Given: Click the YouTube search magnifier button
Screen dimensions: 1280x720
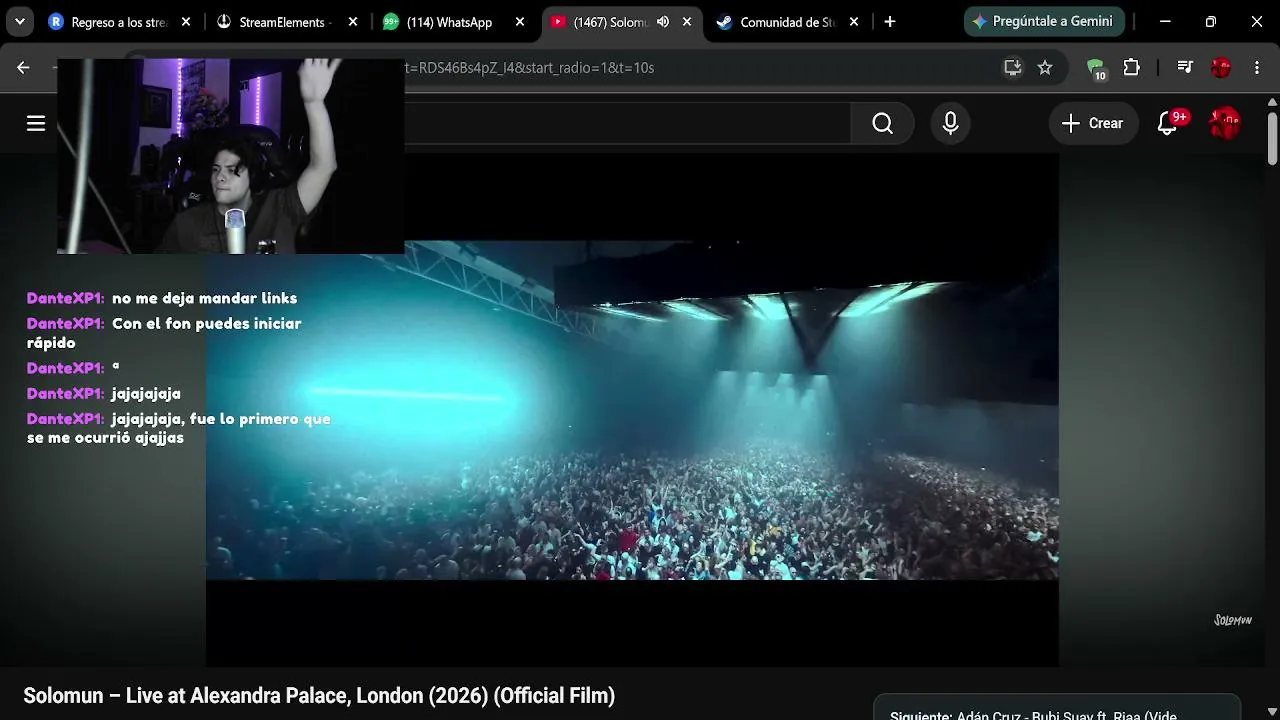Looking at the screenshot, I should tap(882, 123).
